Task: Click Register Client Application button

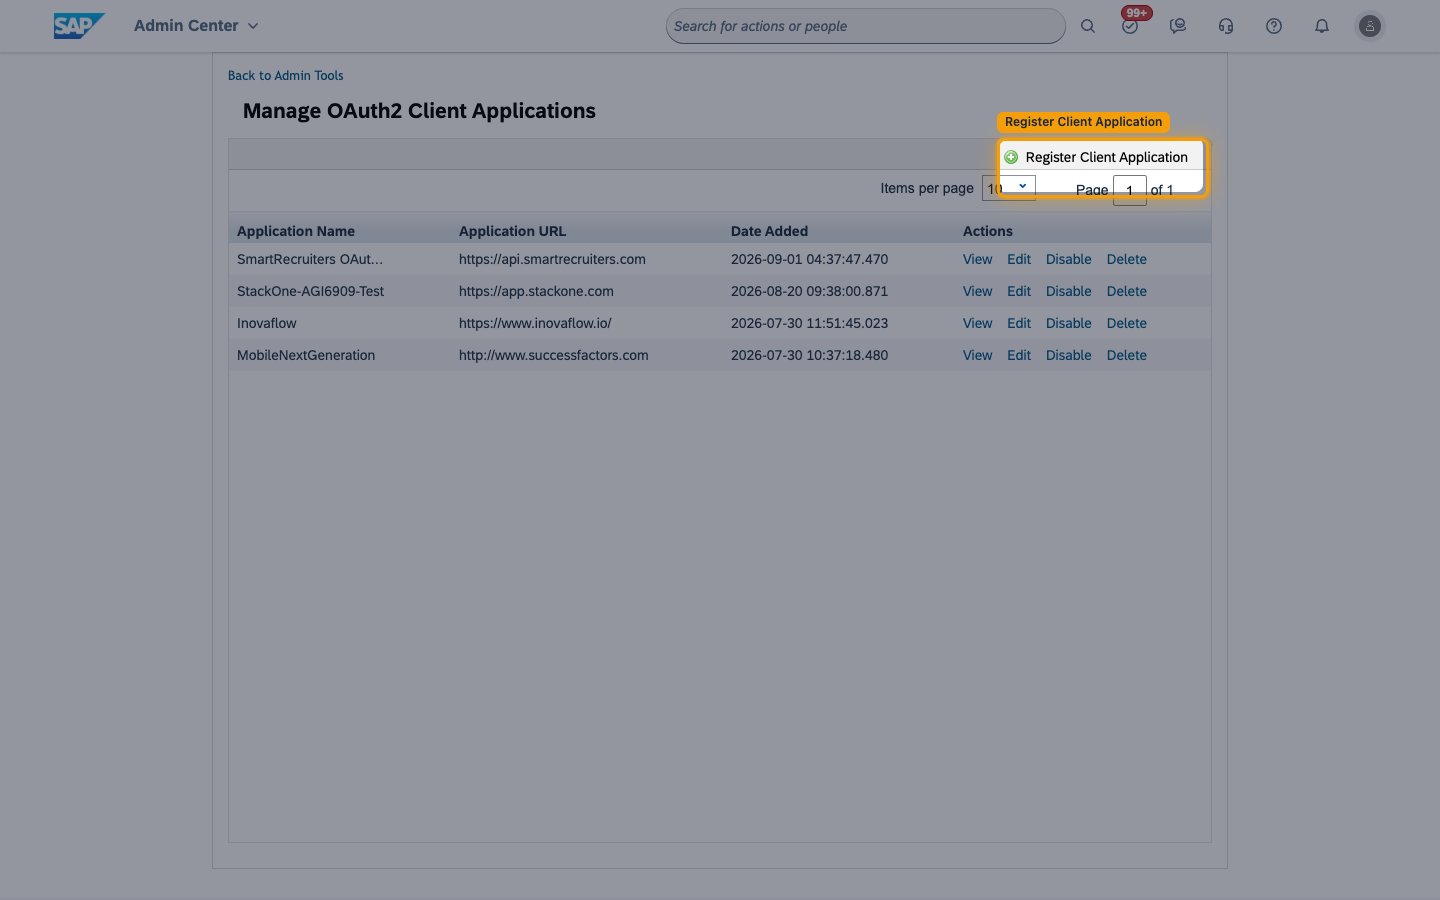Action: pos(1097,157)
